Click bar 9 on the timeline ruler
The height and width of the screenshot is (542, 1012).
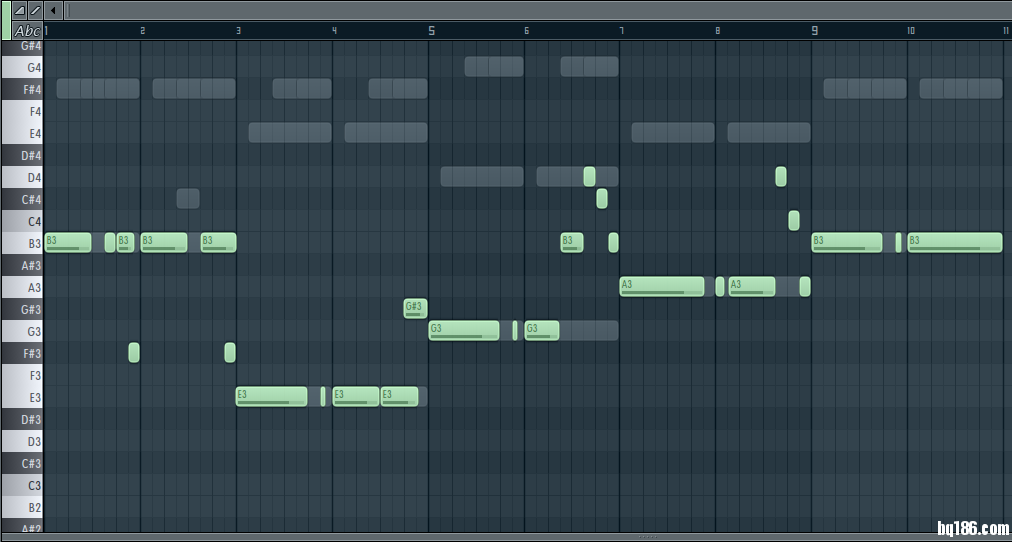[x=815, y=31]
